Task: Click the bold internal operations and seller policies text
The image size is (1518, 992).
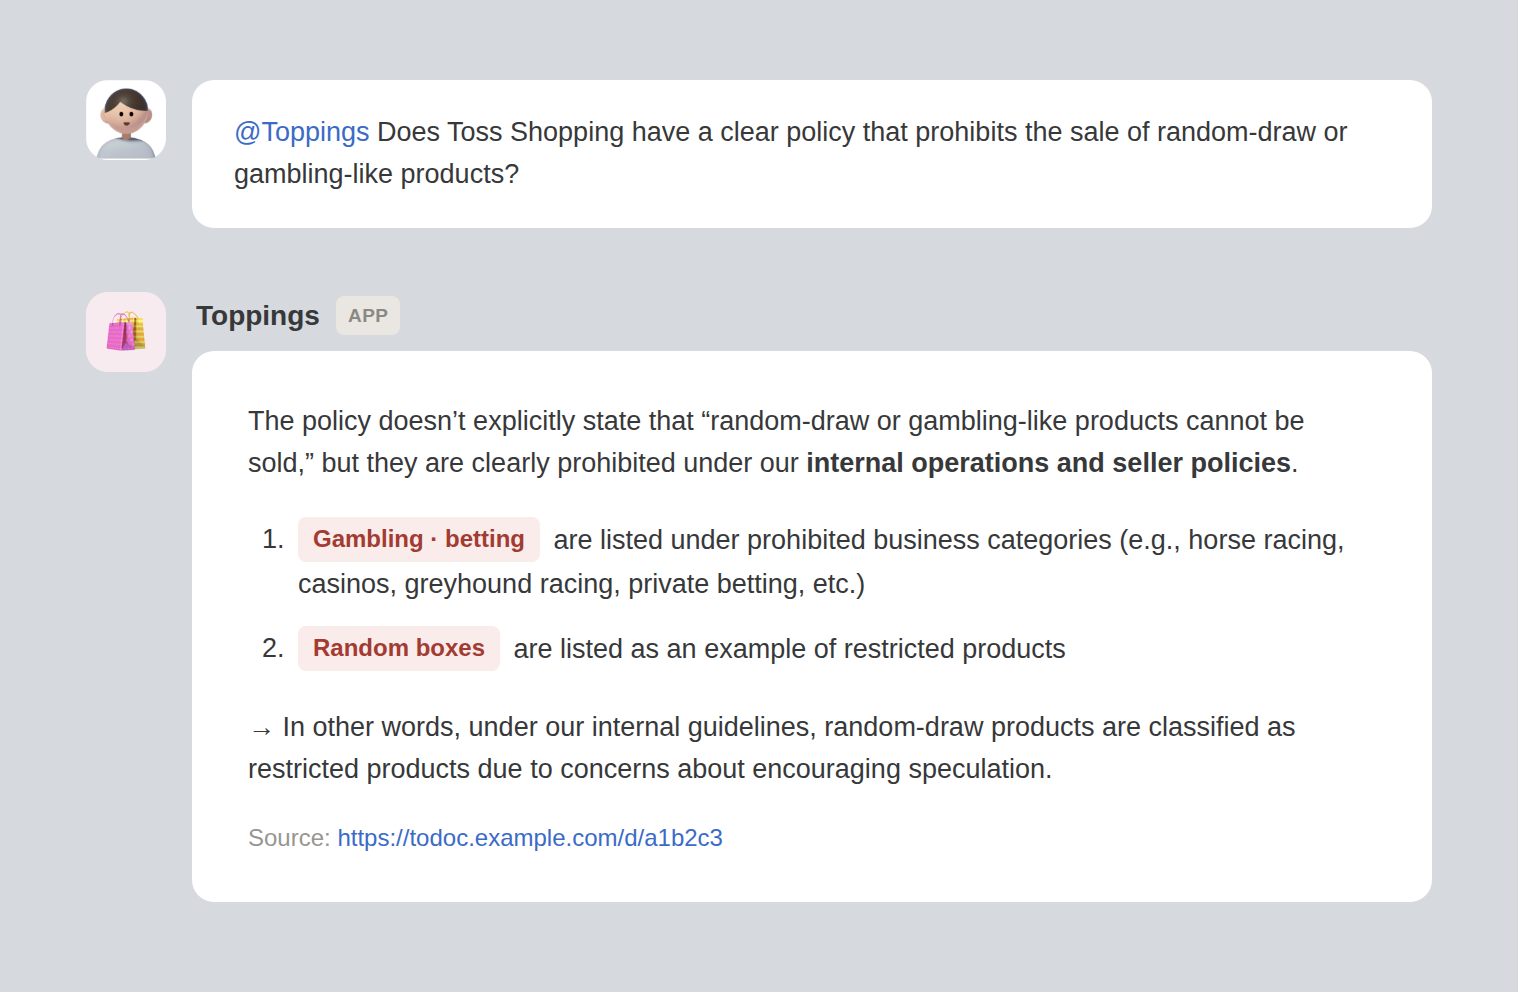Action: point(1049,463)
